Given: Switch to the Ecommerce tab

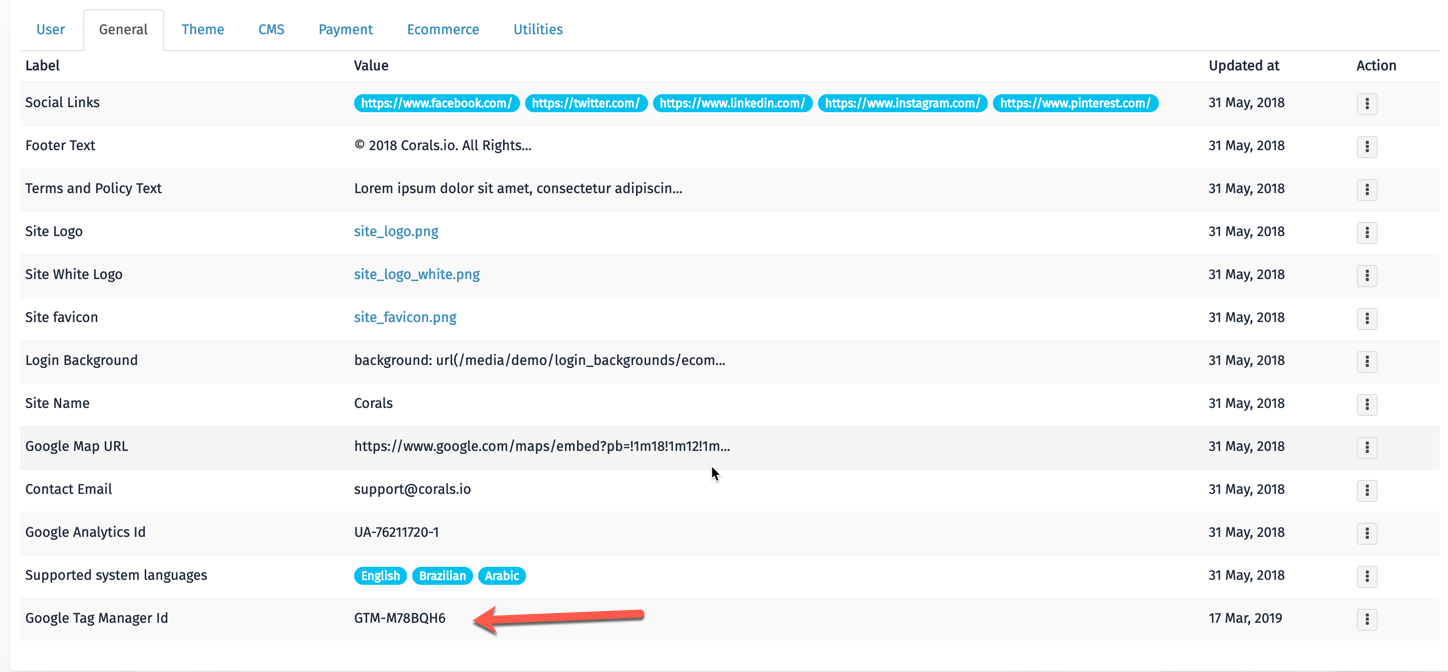Looking at the screenshot, I should point(443,29).
